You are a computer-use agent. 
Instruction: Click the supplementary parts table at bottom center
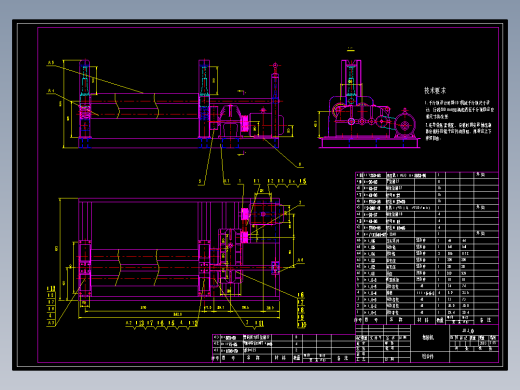284,348
